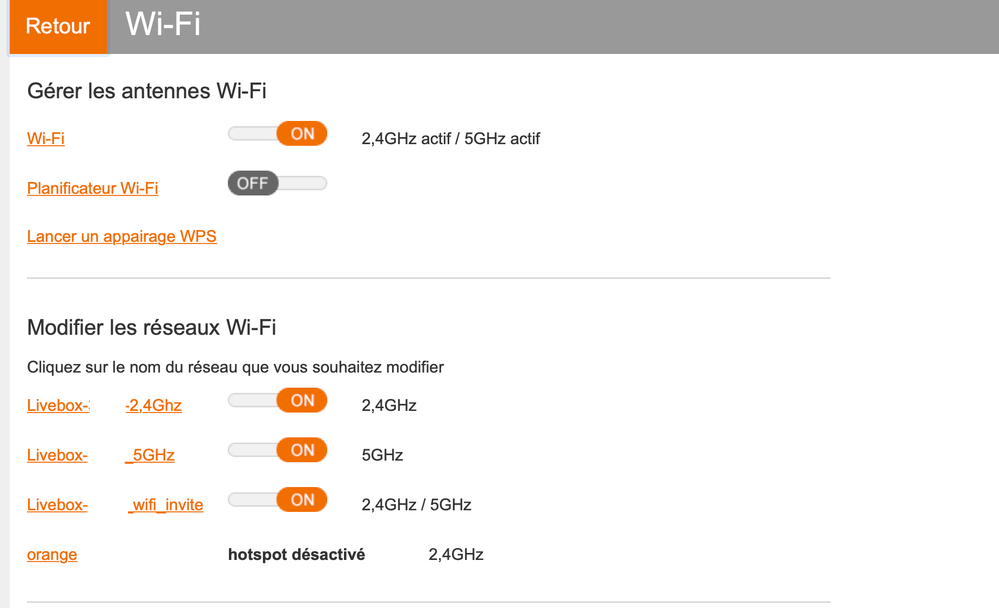Image resolution: width=999 pixels, height=608 pixels.
Task: Start WPS pairing for the Livebox
Action: [x=121, y=236]
